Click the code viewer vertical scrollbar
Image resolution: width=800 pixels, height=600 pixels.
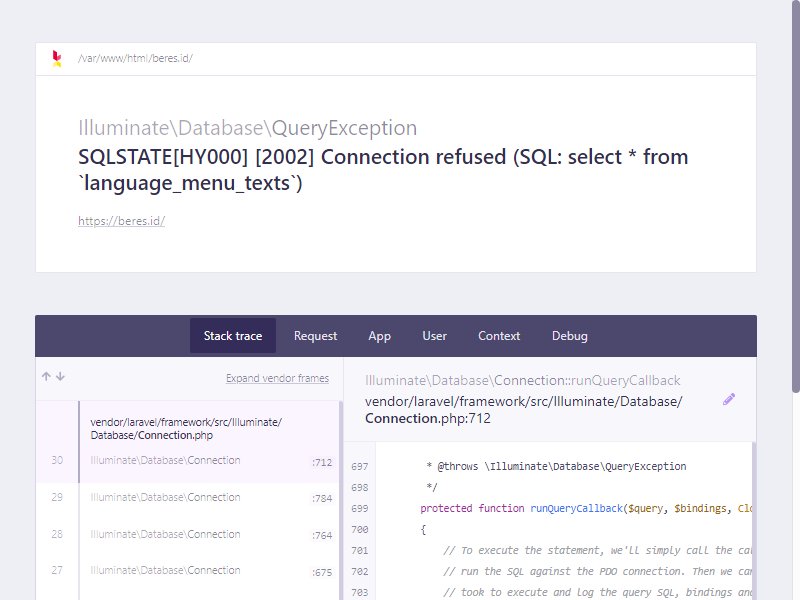(754, 520)
